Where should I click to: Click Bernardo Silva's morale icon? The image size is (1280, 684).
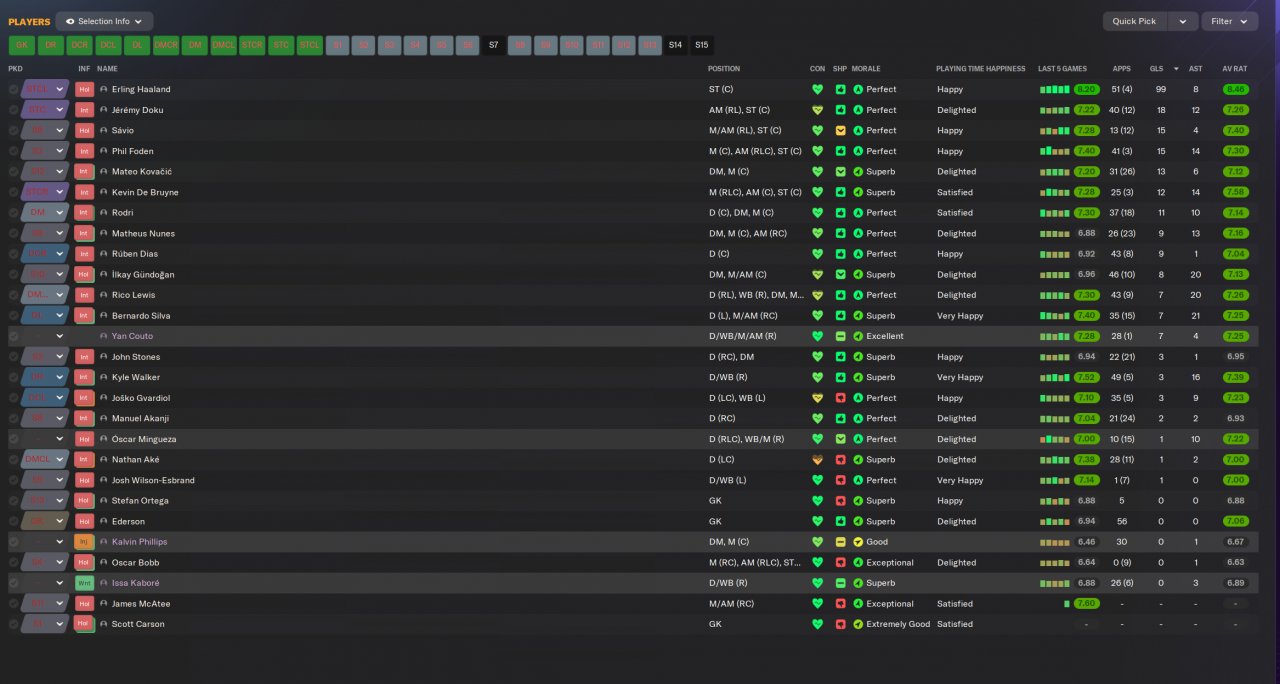[858, 316]
